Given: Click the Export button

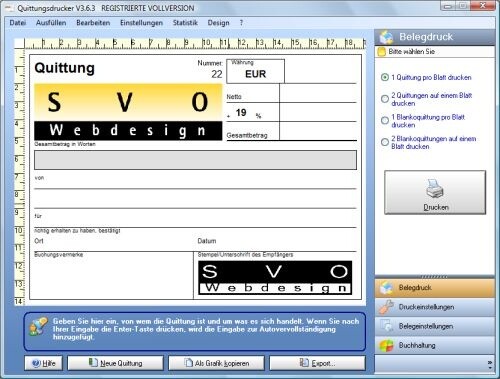Looking at the screenshot, I should point(317,363).
